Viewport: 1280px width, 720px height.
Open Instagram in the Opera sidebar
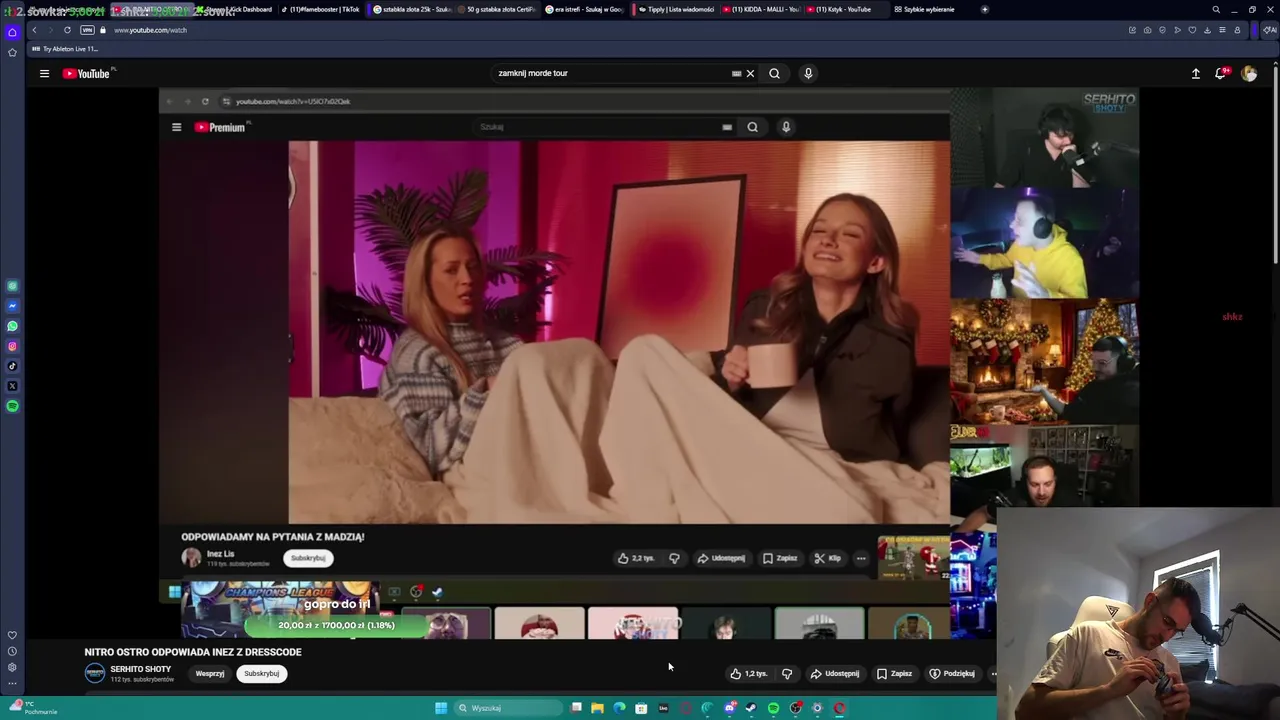tap(12, 346)
